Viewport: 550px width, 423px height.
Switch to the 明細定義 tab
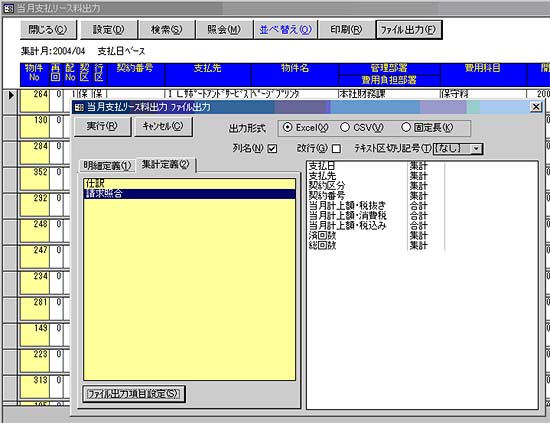[107, 166]
